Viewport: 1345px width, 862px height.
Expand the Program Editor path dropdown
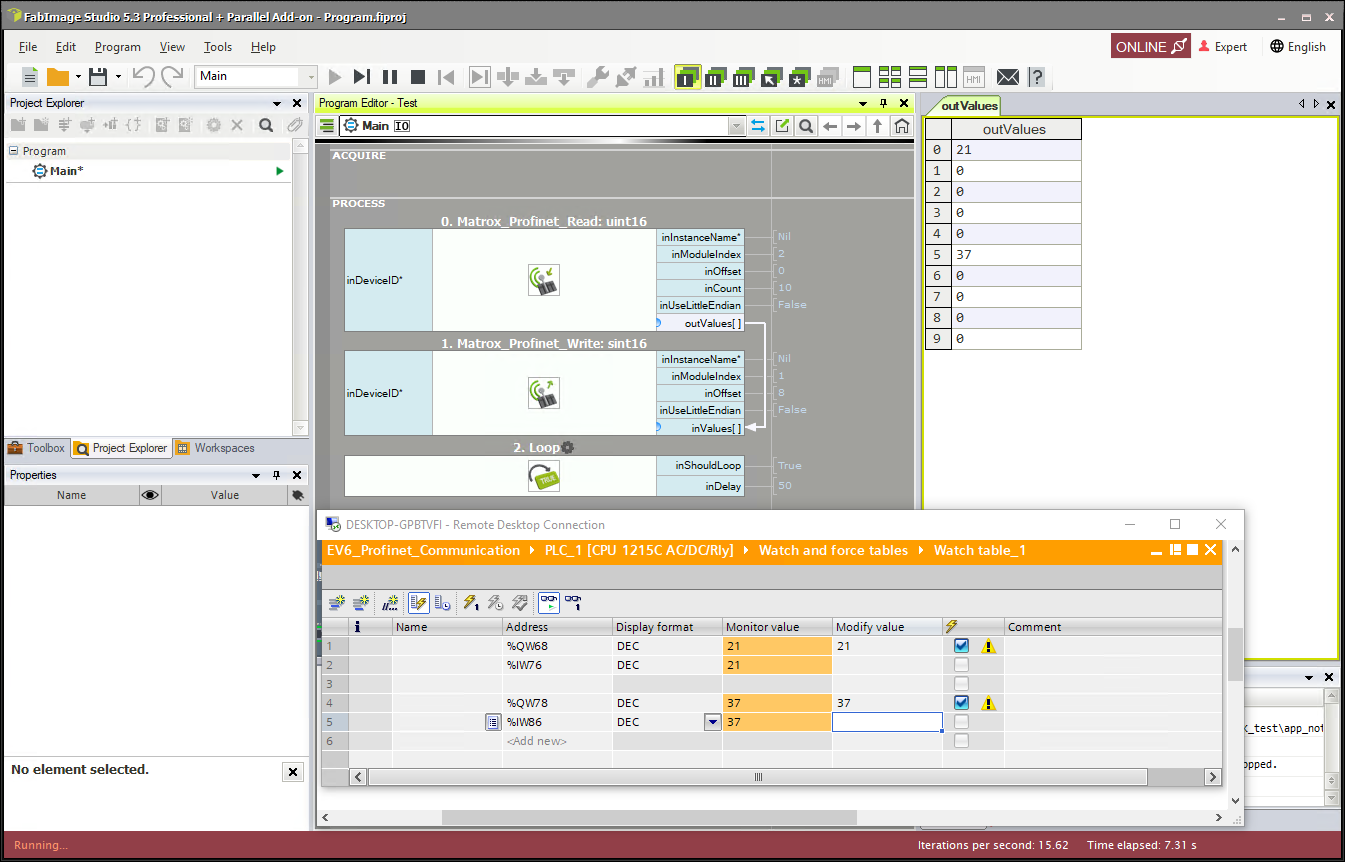point(737,126)
